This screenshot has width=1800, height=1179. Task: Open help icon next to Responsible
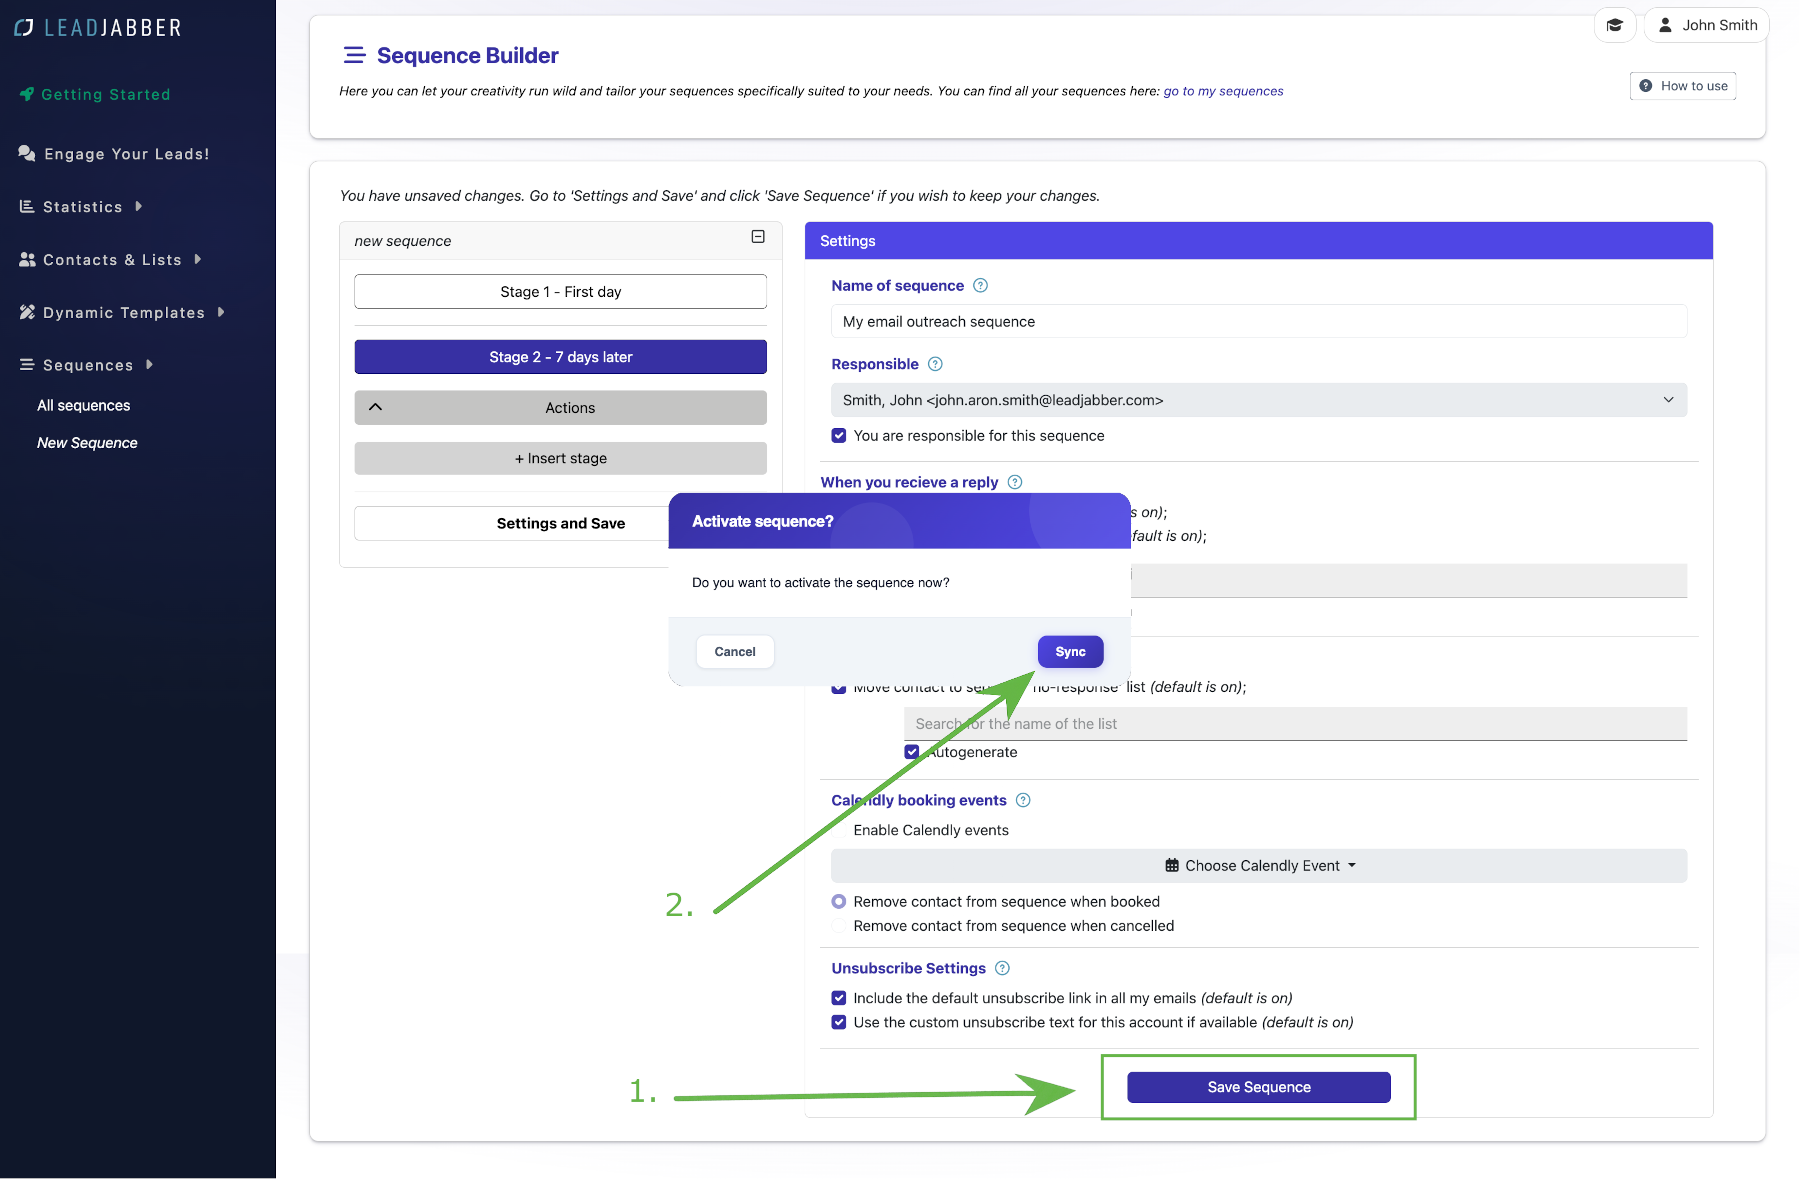(x=936, y=364)
